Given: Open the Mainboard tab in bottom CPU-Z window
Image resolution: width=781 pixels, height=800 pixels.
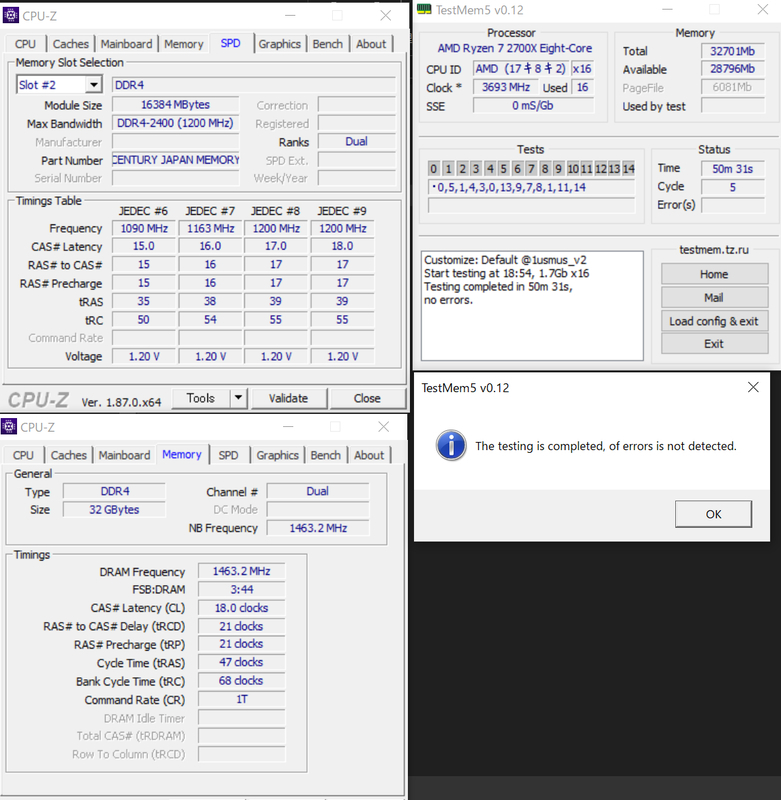Looking at the screenshot, I should coord(124,455).
